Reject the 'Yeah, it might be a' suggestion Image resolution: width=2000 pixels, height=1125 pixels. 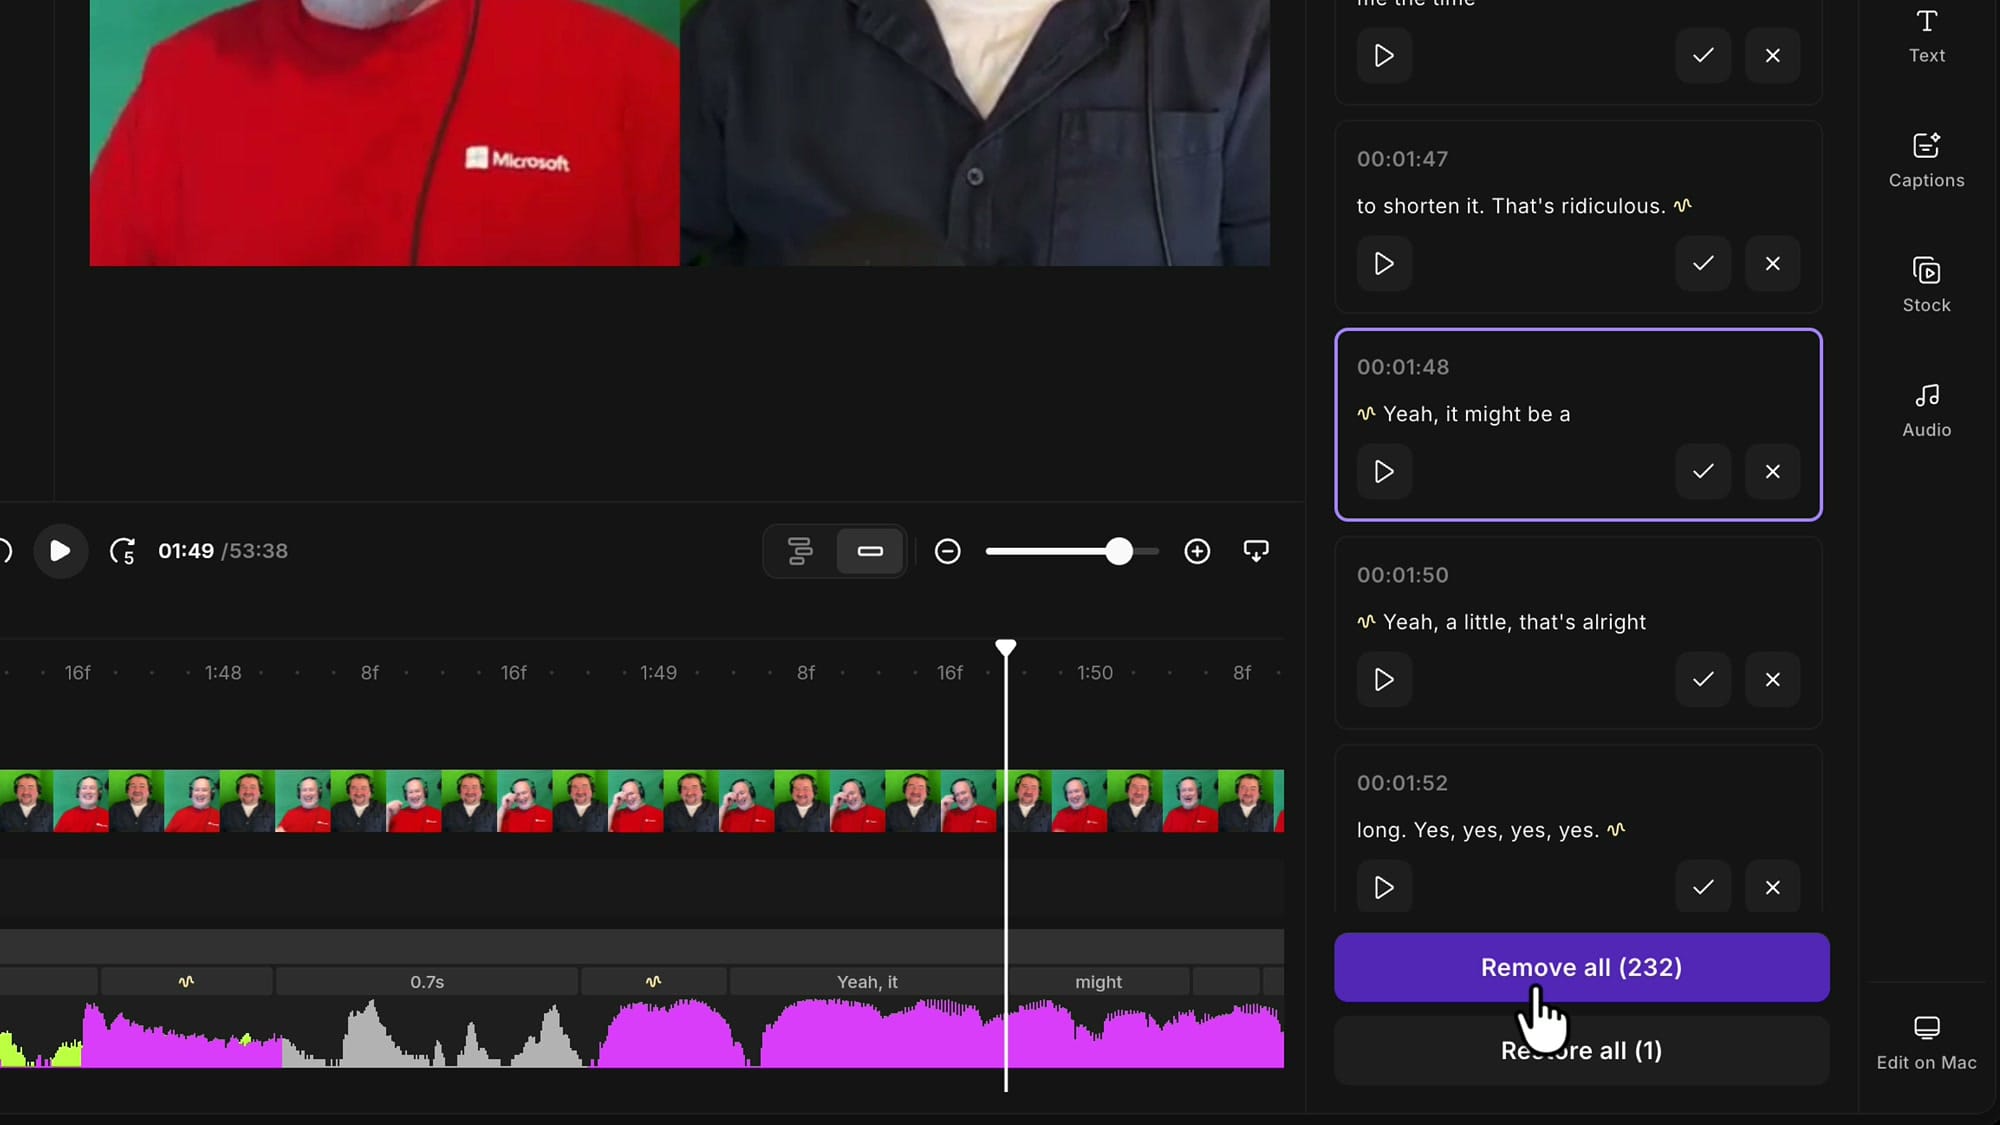[x=1772, y=472]
